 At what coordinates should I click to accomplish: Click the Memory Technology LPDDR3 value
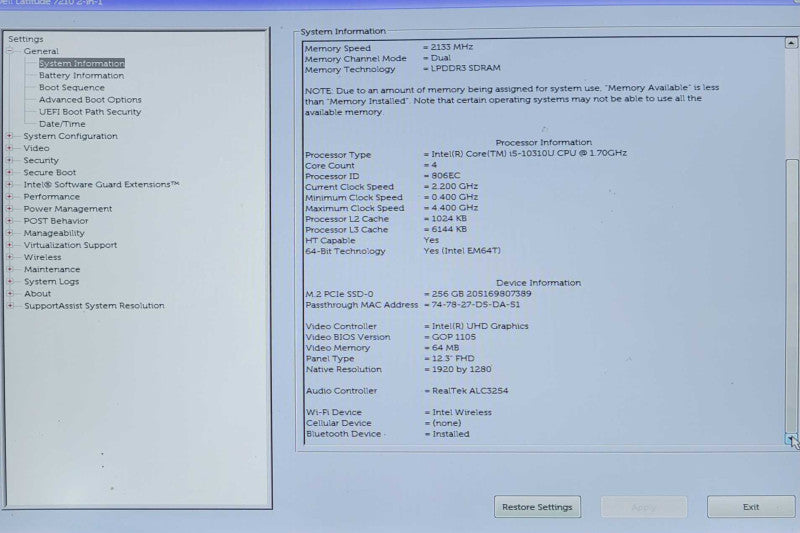[466, 68]
